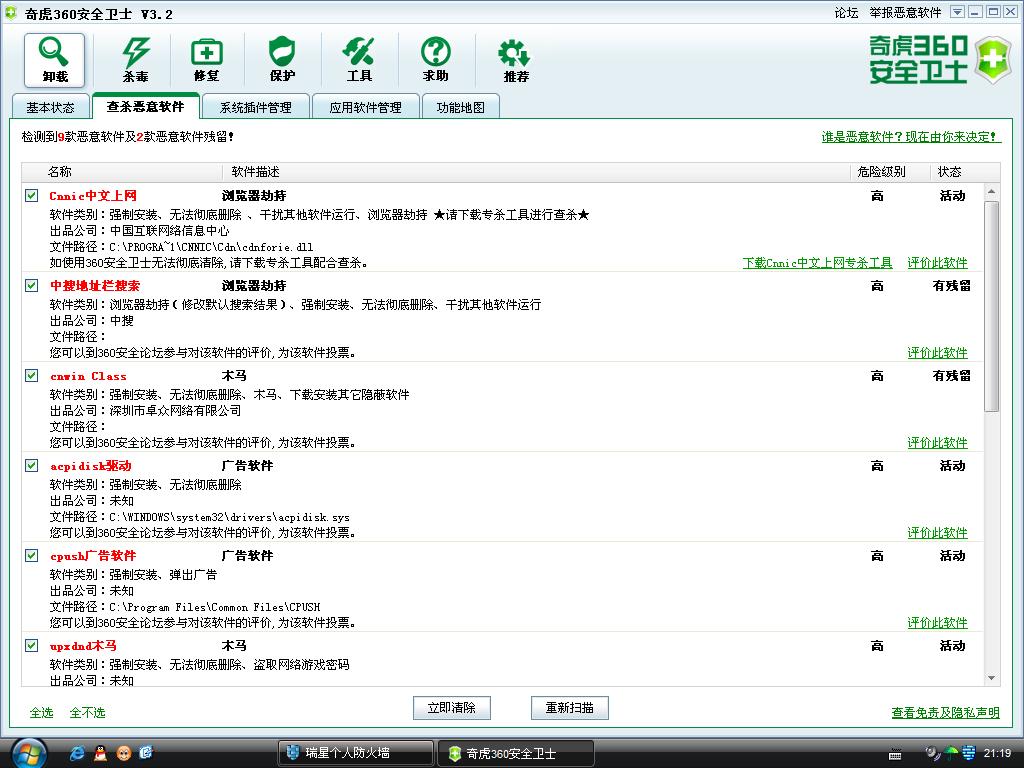The image size is (1024, 768).
Task: Open 查看免责及隐私声明 link
Action: (945, 712)
